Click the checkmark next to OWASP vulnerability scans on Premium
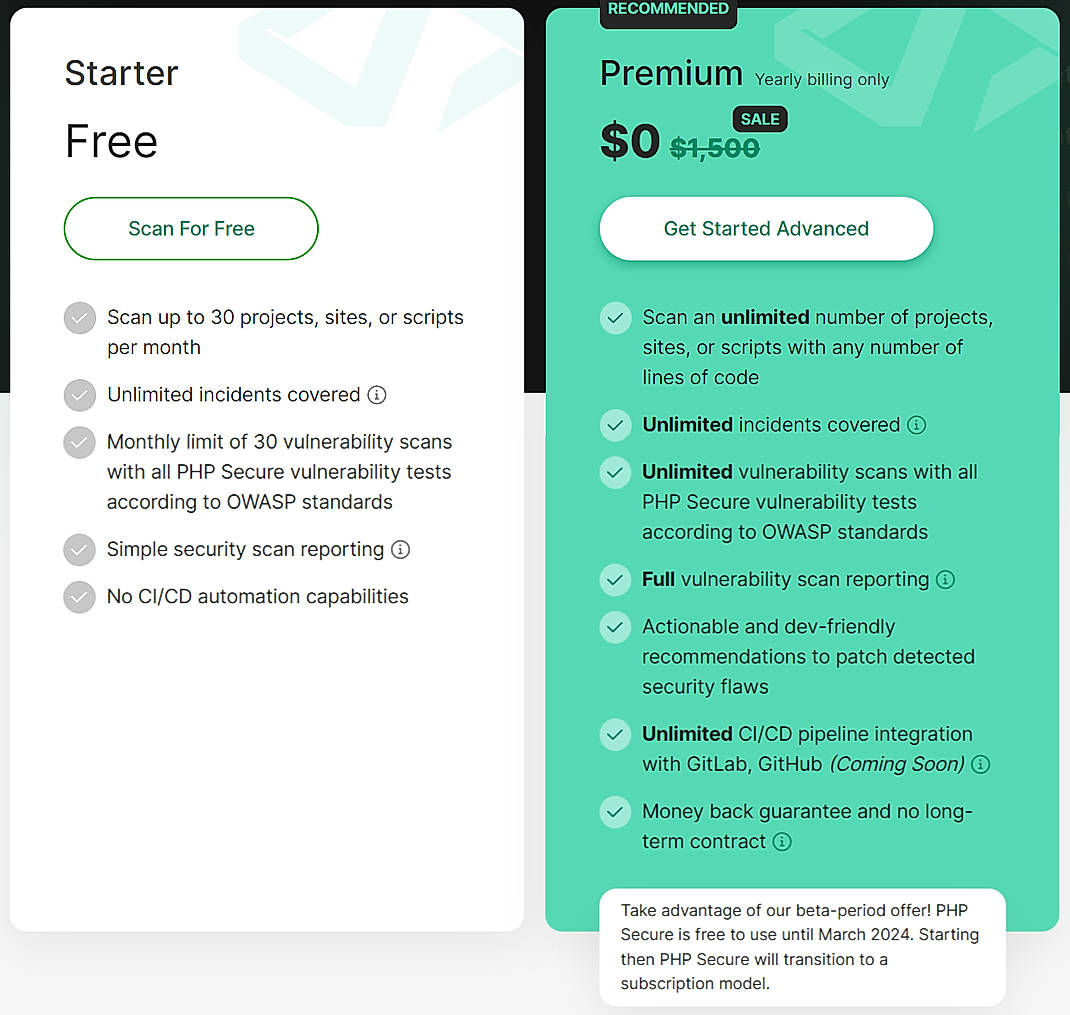This screenshot has height=1015, width=1070. (615, 472)
